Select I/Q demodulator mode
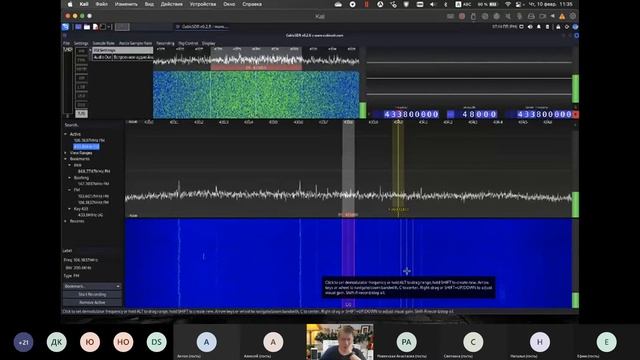640x360 pixels. pos(81,113)
